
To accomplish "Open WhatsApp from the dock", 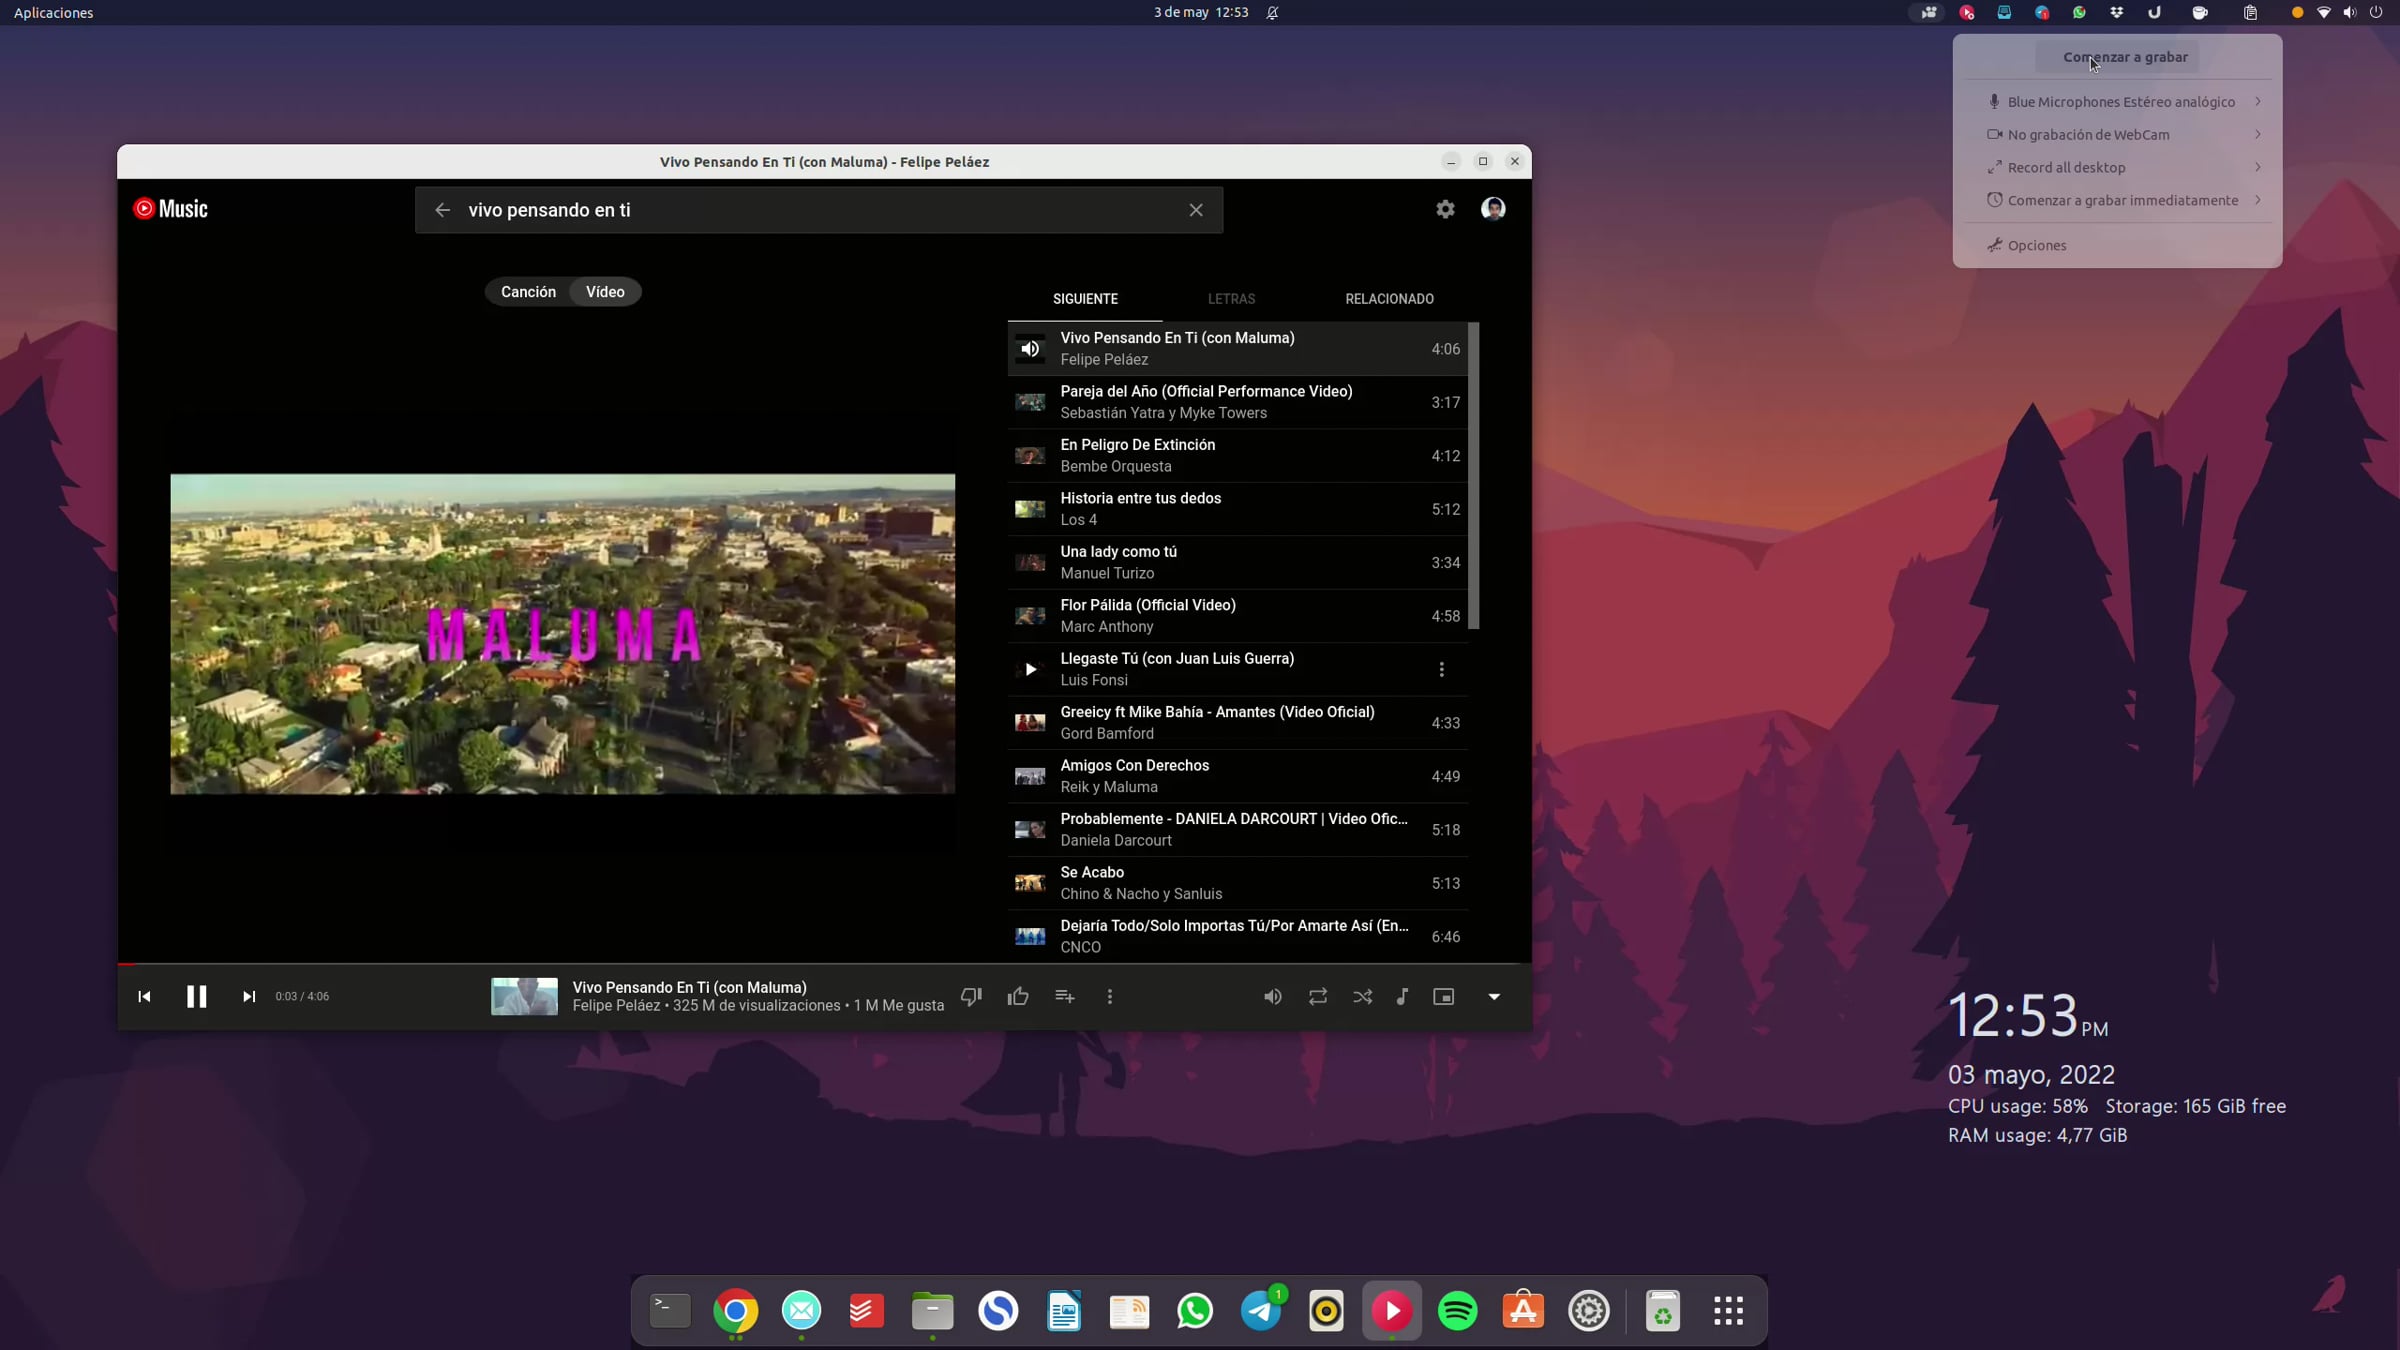I will point(1195,1311).
